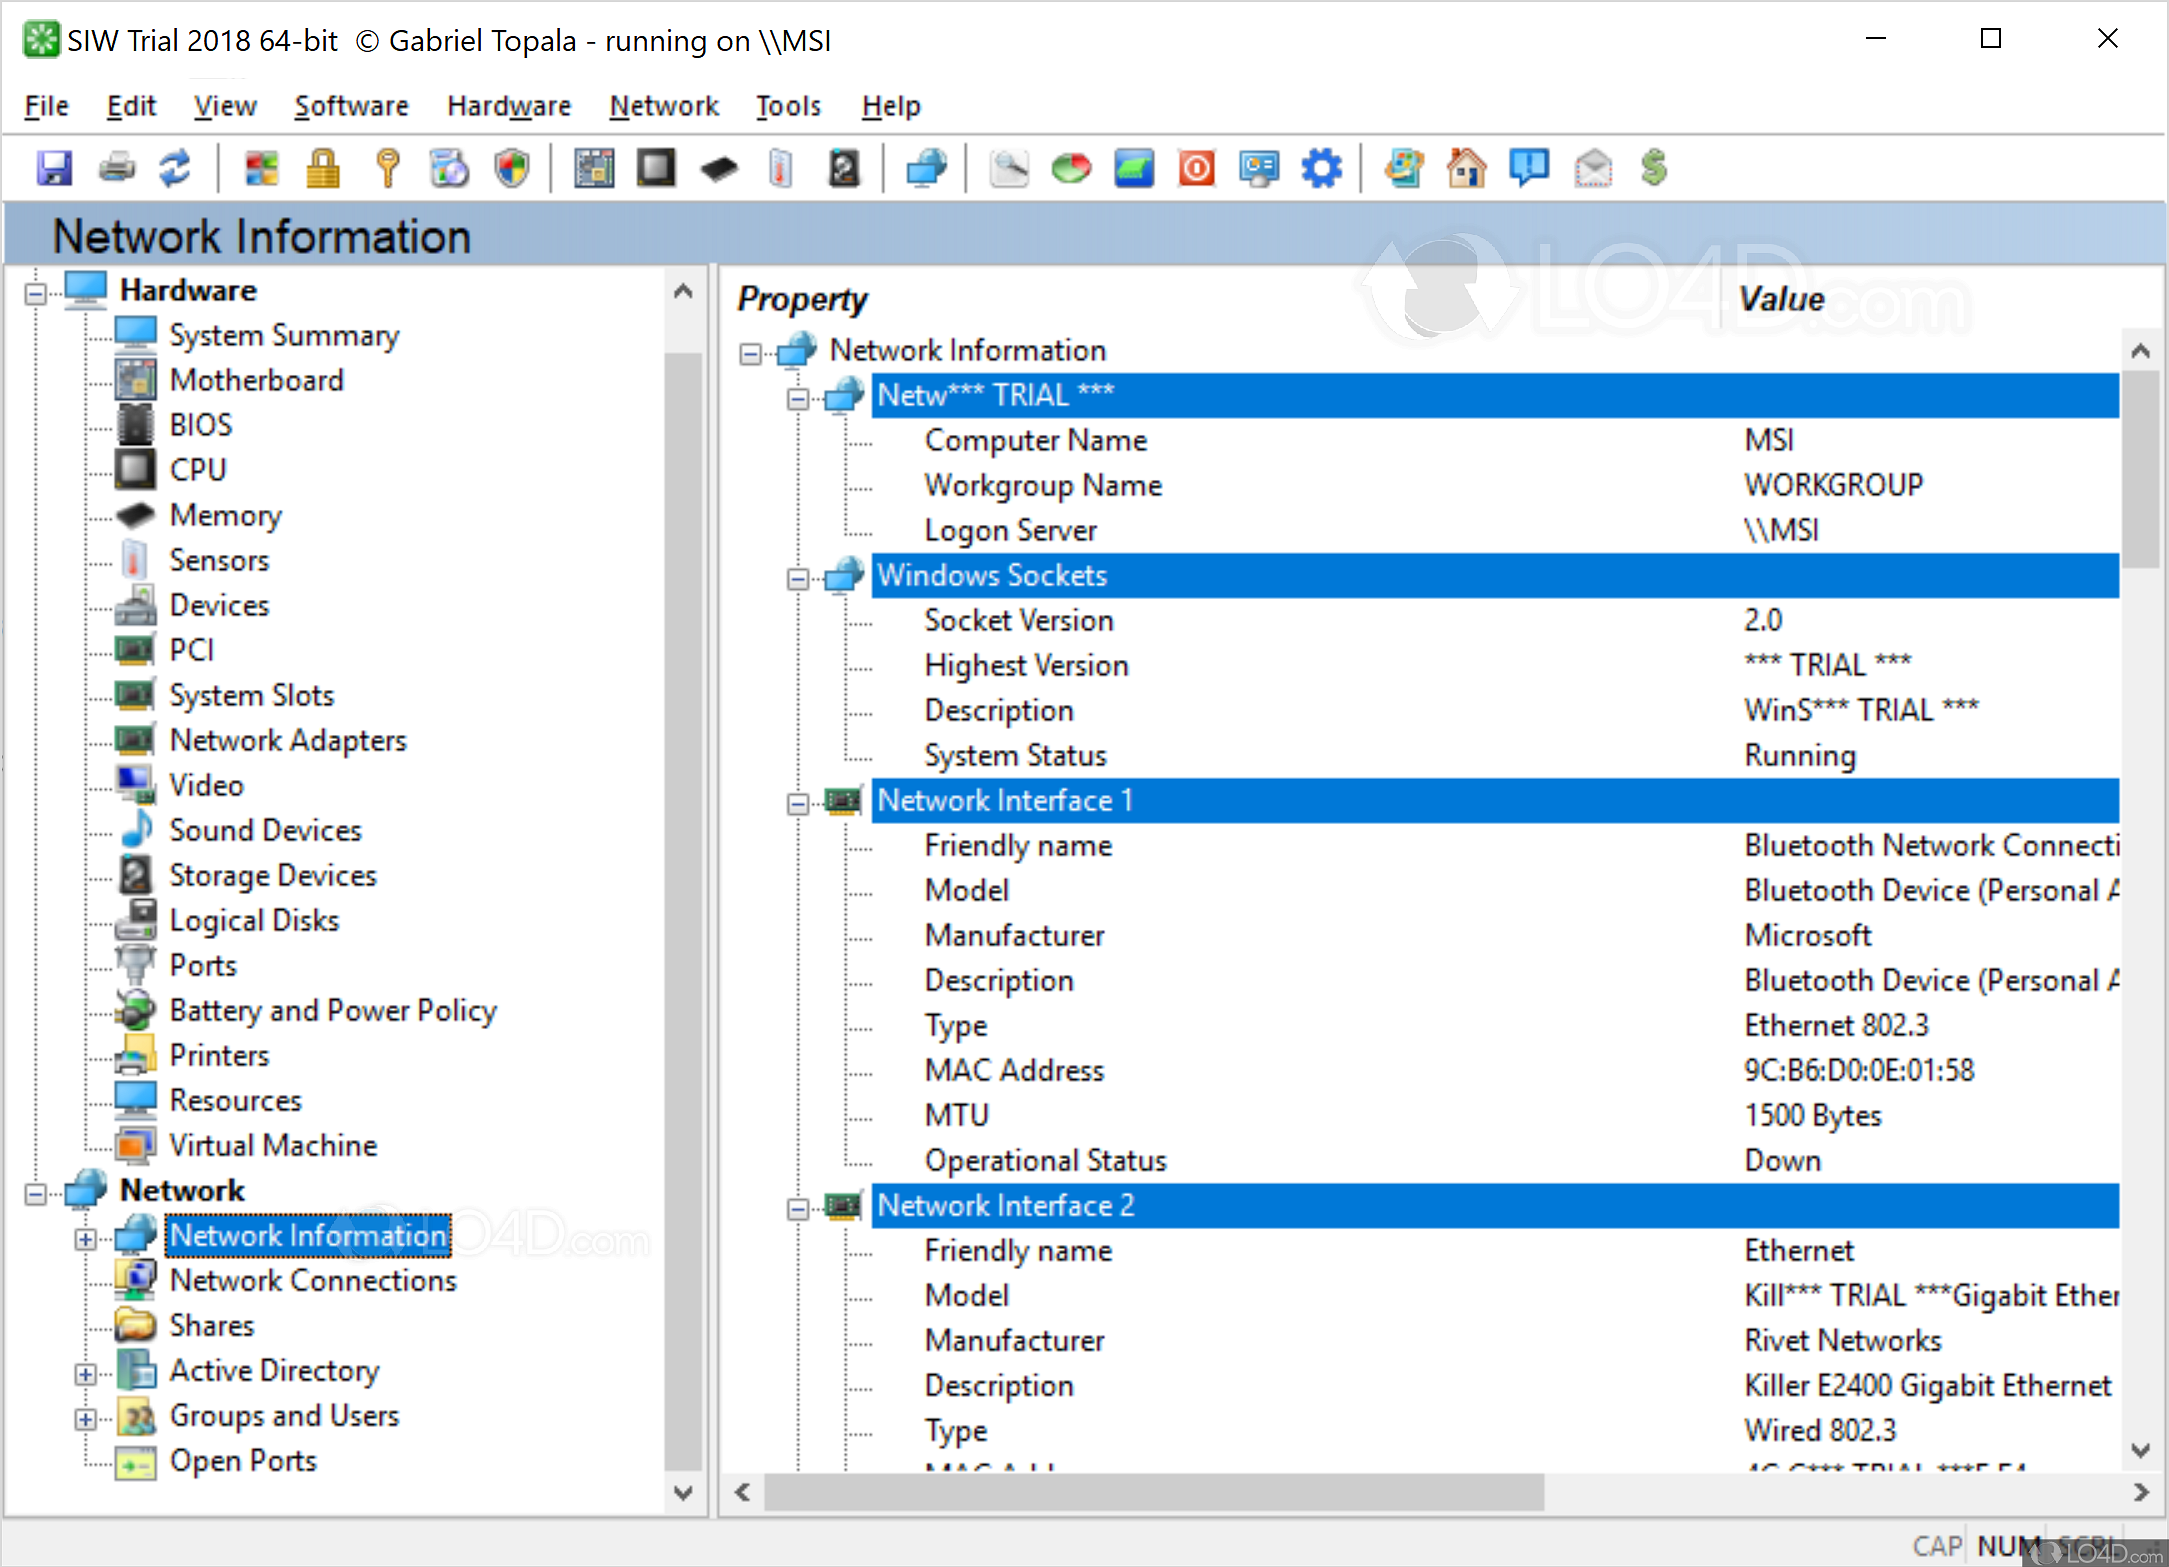Click the horizontal scrollbar right arrow
The image size is (2169, 1567).
click(x=2140, y=1492)
